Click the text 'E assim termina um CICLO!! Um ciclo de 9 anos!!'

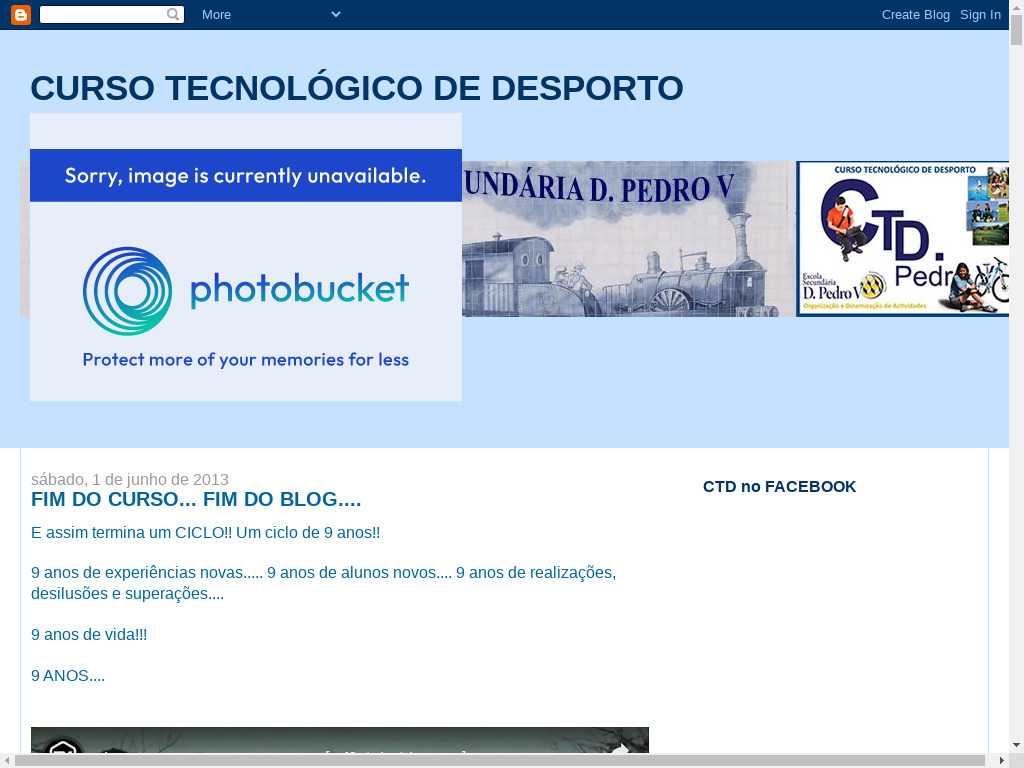point(206,533)
